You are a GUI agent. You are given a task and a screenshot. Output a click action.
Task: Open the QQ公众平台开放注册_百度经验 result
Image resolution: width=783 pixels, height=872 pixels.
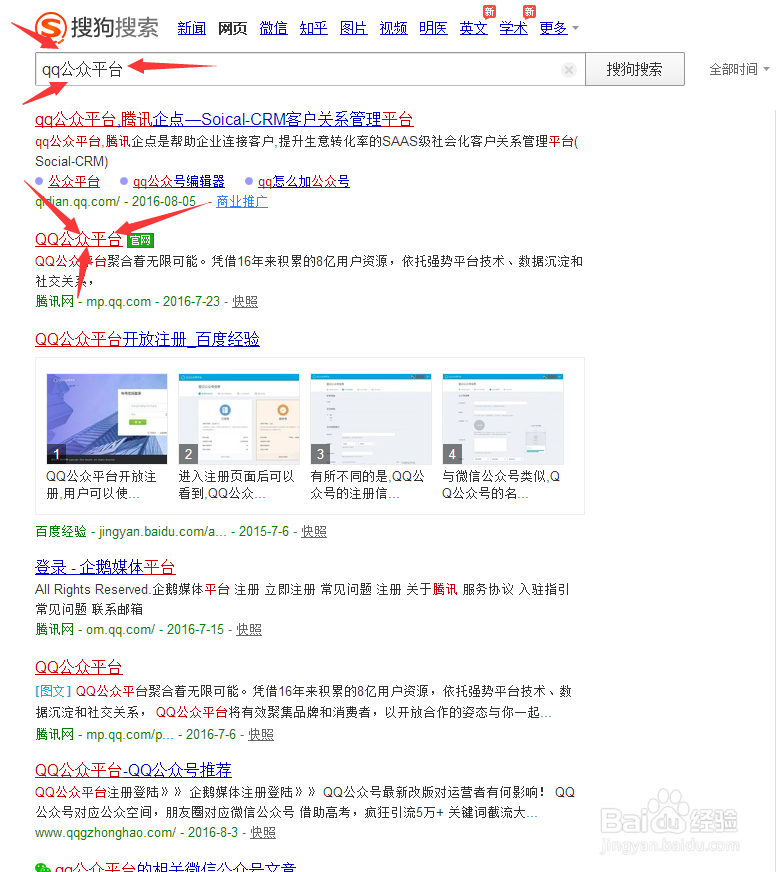[147, 339]
